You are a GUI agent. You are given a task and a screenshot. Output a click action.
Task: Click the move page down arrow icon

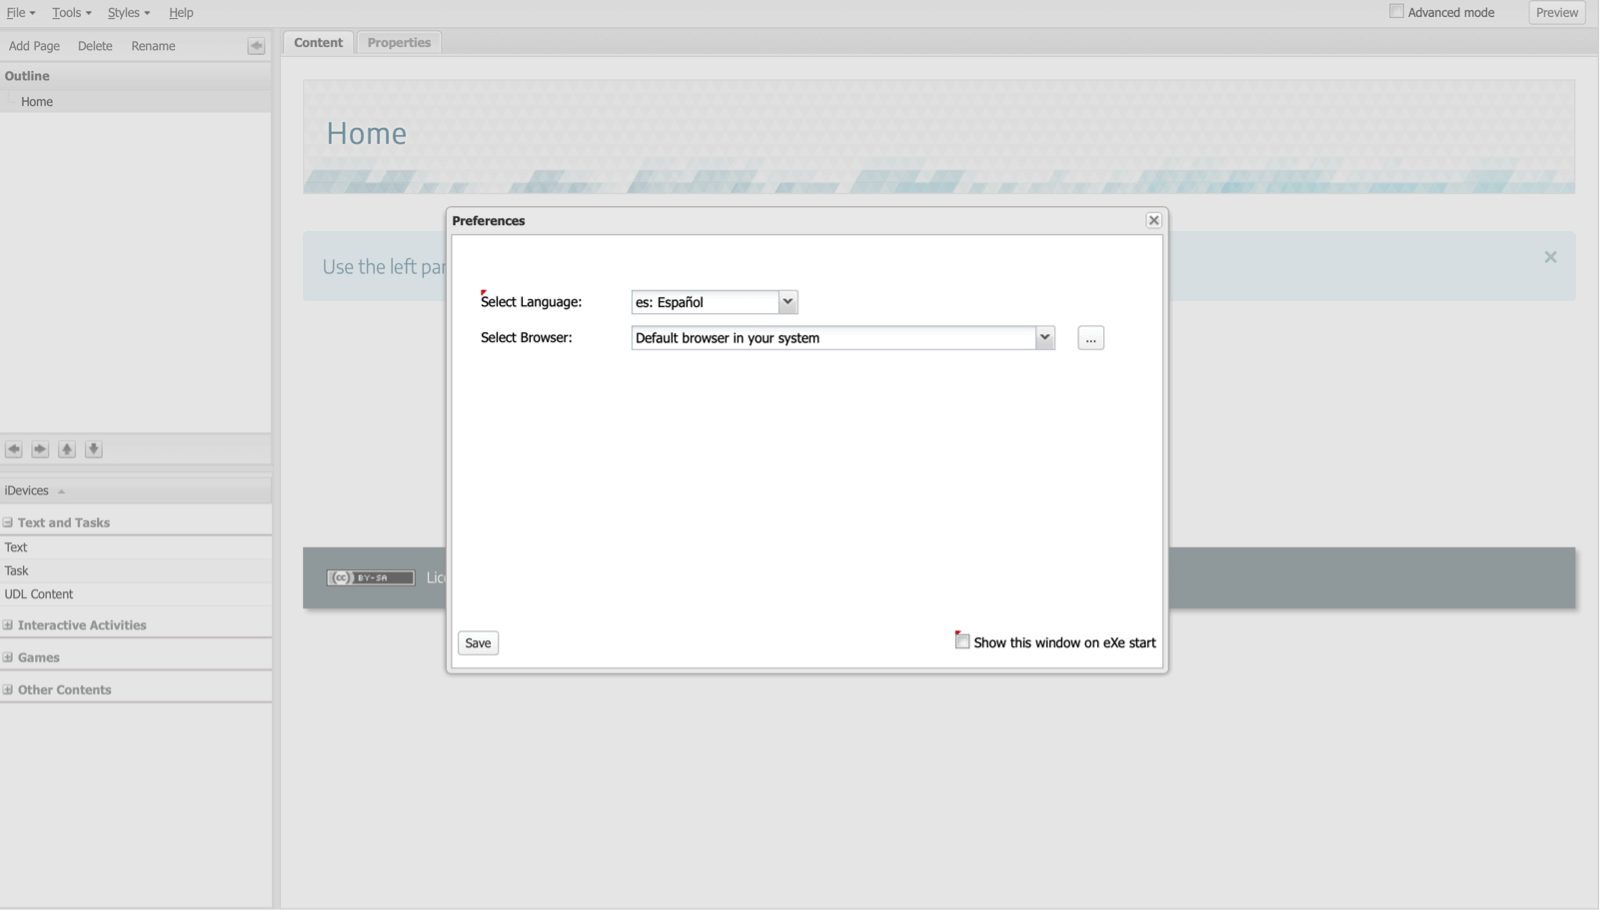94,449
